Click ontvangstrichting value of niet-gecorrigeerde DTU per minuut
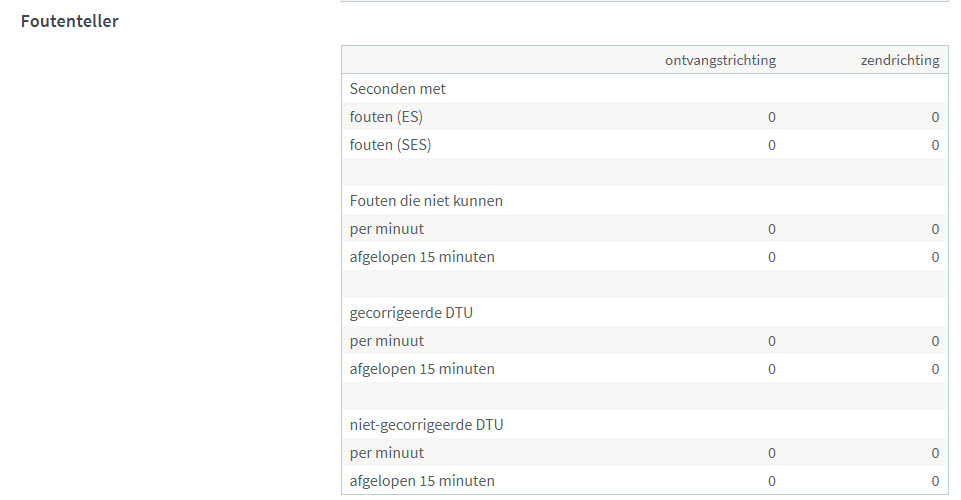961x500 pixels. (x=772, y=453)
